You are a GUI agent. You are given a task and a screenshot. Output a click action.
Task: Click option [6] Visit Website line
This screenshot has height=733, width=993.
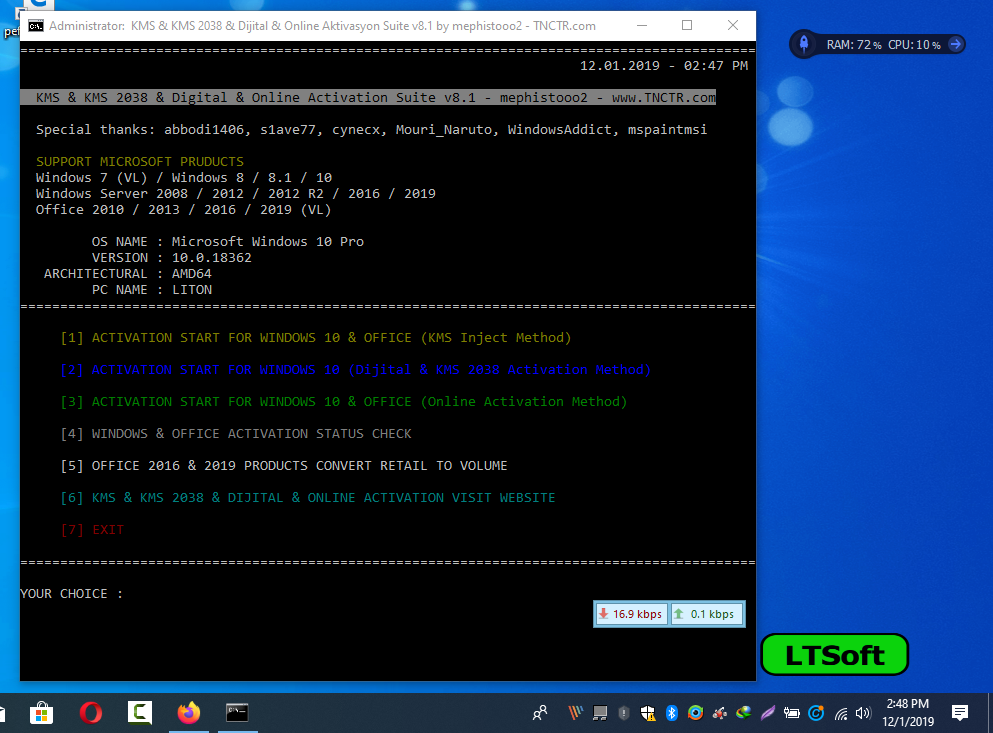(307, 498)
